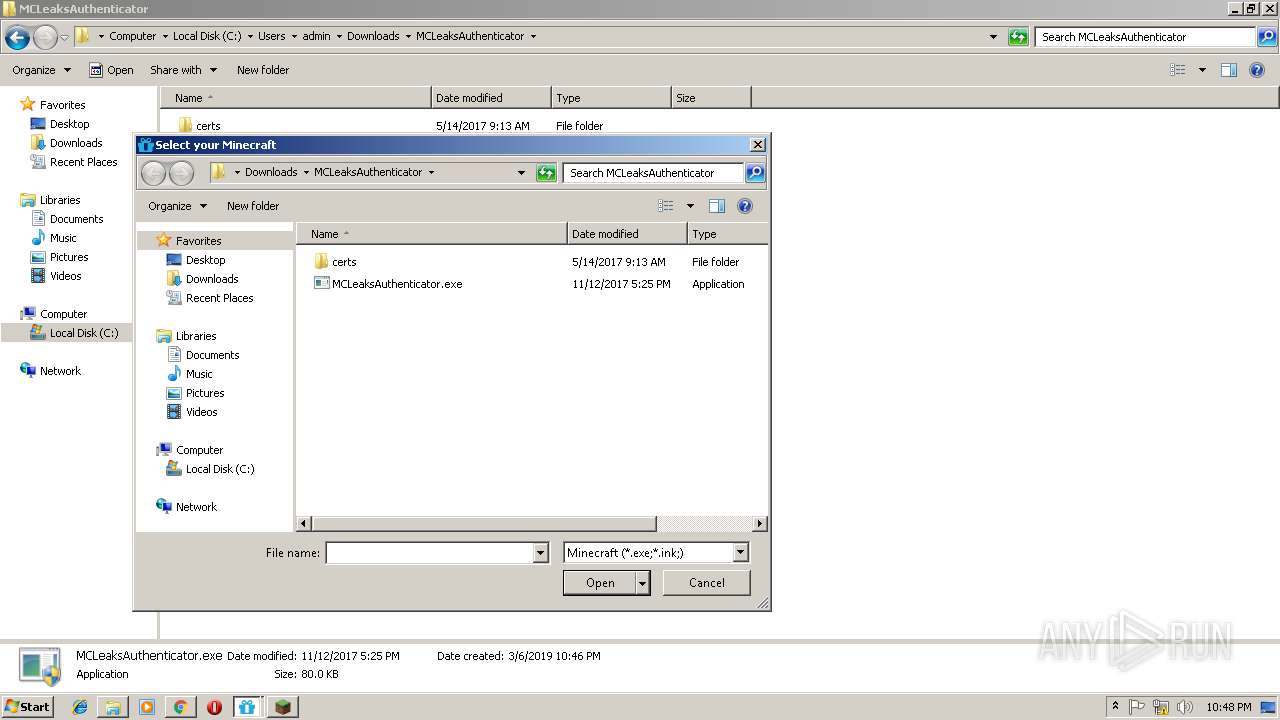Show preview pane in the Explorer window
Image resolution: width=1280 pixels, height=720 pixels.
(x=1229, y=70)
